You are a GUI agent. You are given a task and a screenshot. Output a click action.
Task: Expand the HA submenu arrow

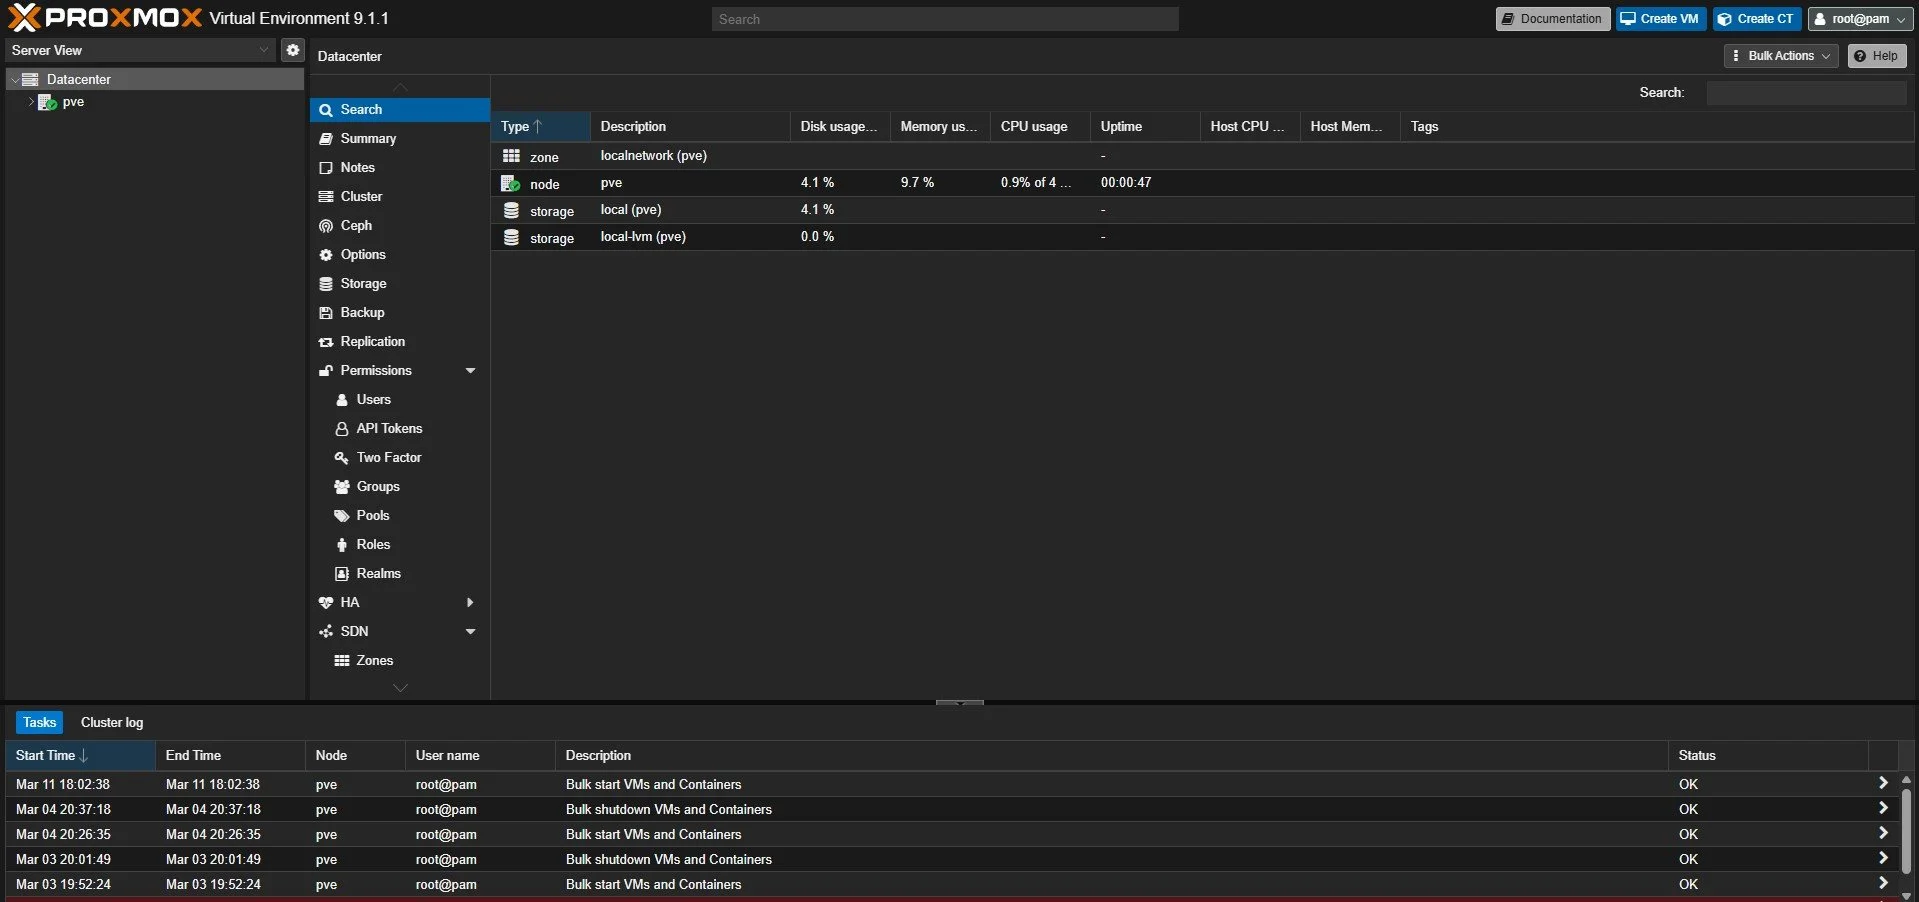(470, 602)
